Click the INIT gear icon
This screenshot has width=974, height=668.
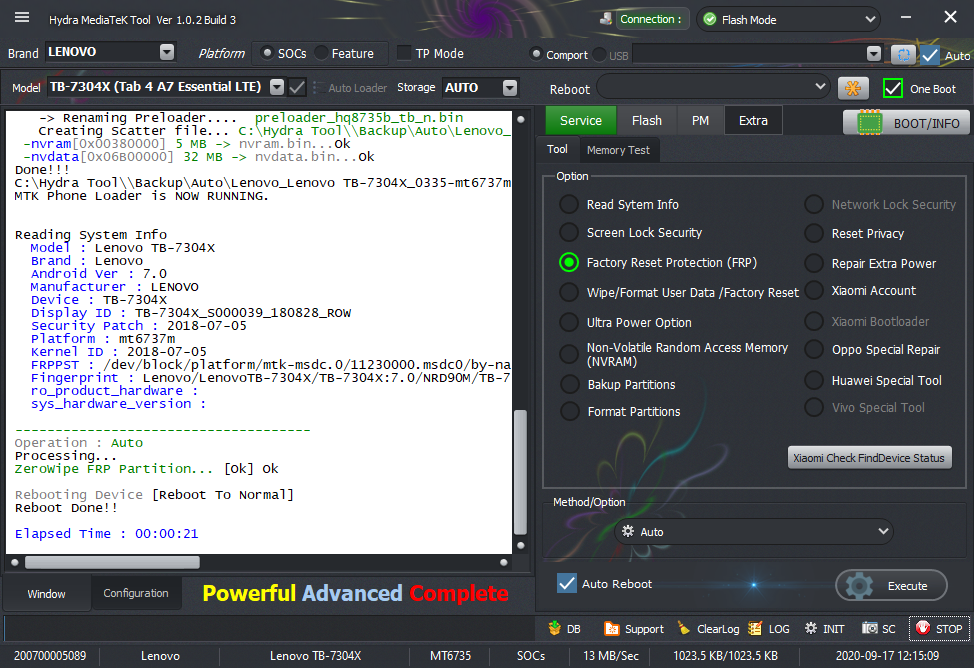point(811,628)
